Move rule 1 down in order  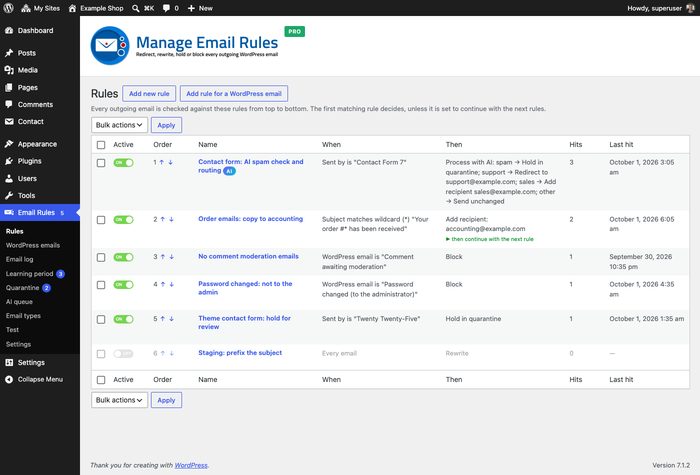171,162
